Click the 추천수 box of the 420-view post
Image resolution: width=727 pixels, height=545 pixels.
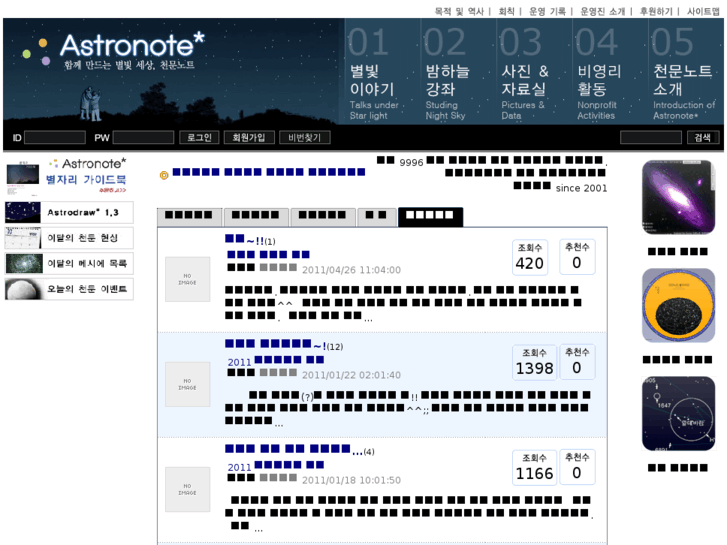click(577, 256)
